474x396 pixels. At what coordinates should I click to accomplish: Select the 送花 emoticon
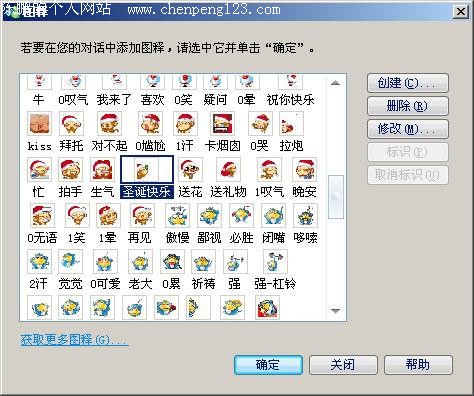tap(190, 169)
